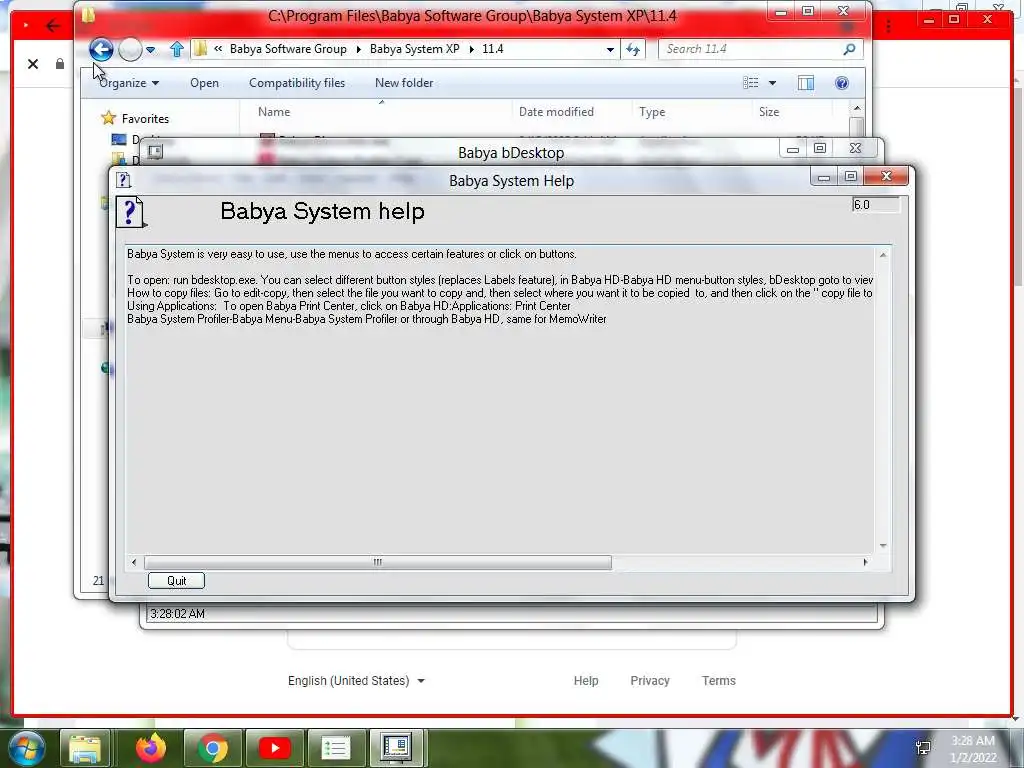Screen dimensions: 1024x768
Task: Click the 3:28:02 AM status bar text
Action: click(x=178, y=614)
